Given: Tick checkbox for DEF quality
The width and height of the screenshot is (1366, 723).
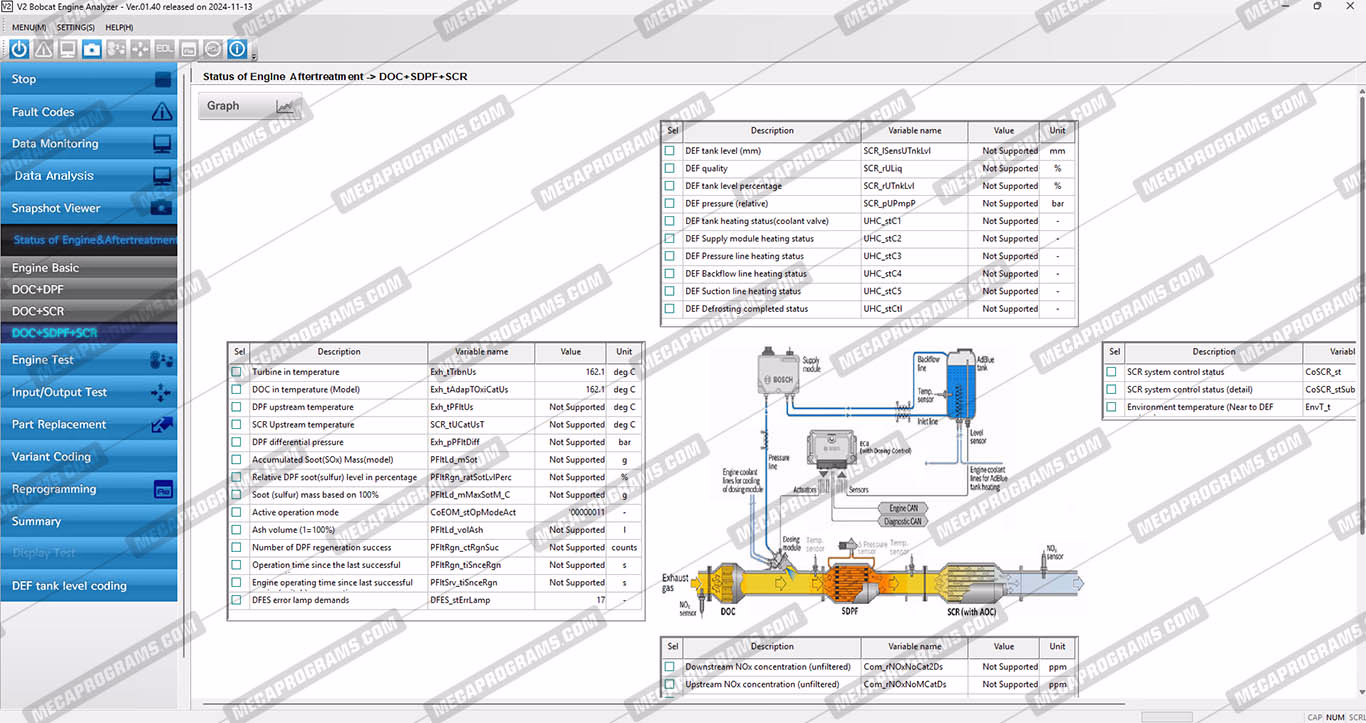Looking at the screenshot, I should (670, 168).
